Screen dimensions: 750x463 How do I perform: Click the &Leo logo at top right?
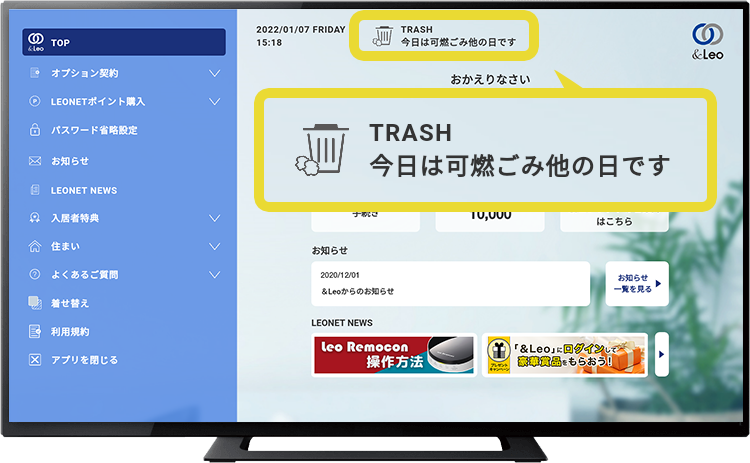pos(707,41)
